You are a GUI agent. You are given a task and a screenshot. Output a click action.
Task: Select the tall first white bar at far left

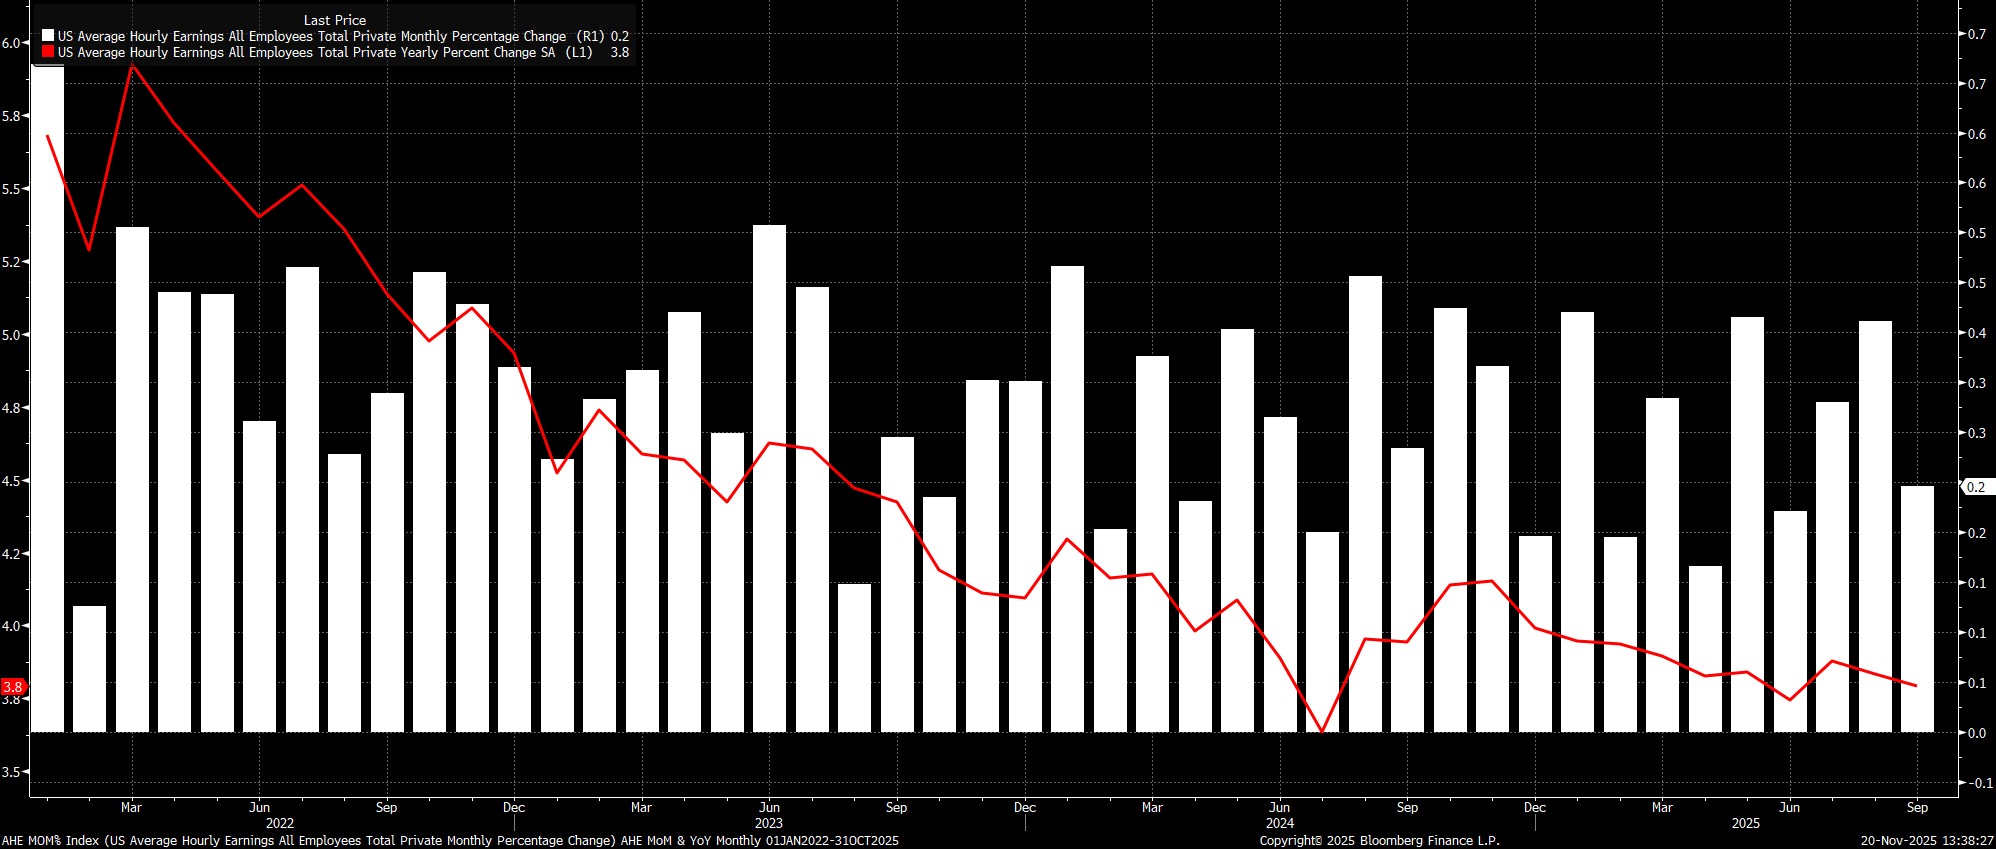[48, 400]
